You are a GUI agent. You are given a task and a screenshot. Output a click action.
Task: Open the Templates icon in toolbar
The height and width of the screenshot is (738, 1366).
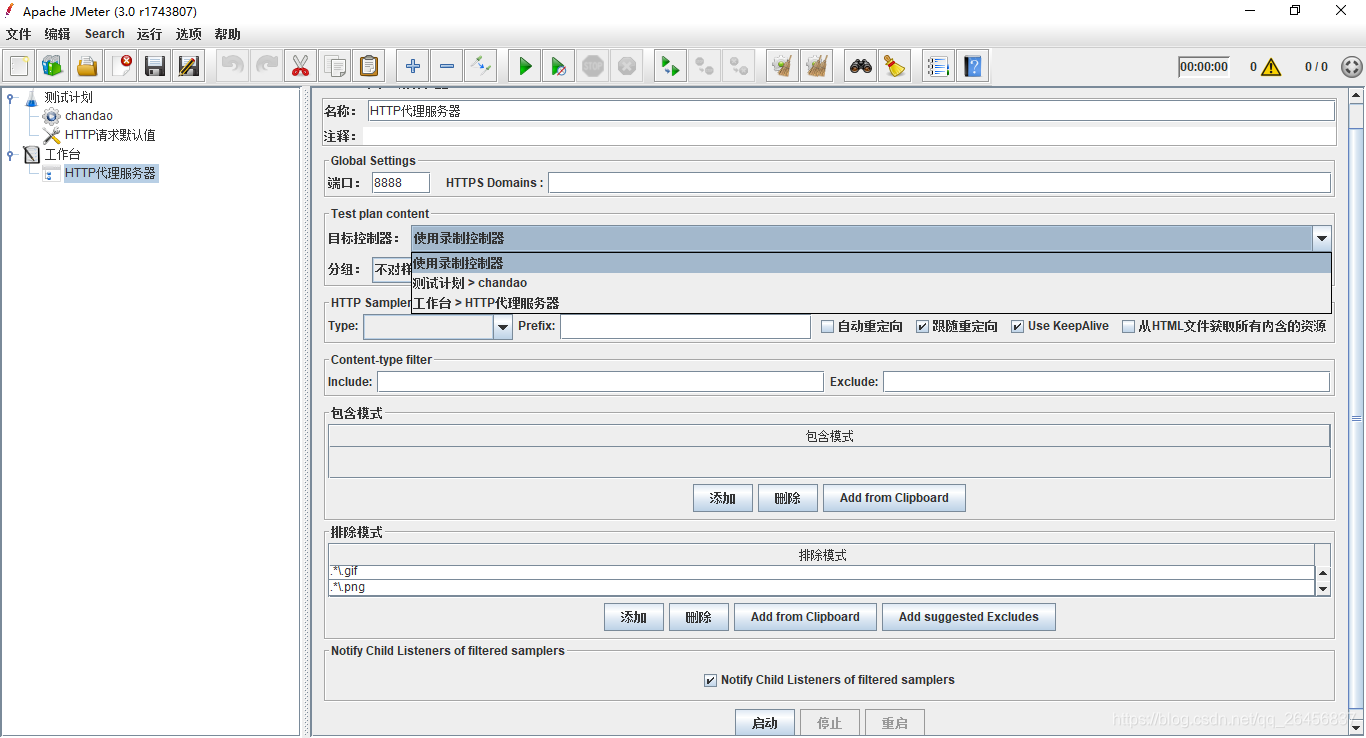[x=53, y=67]
